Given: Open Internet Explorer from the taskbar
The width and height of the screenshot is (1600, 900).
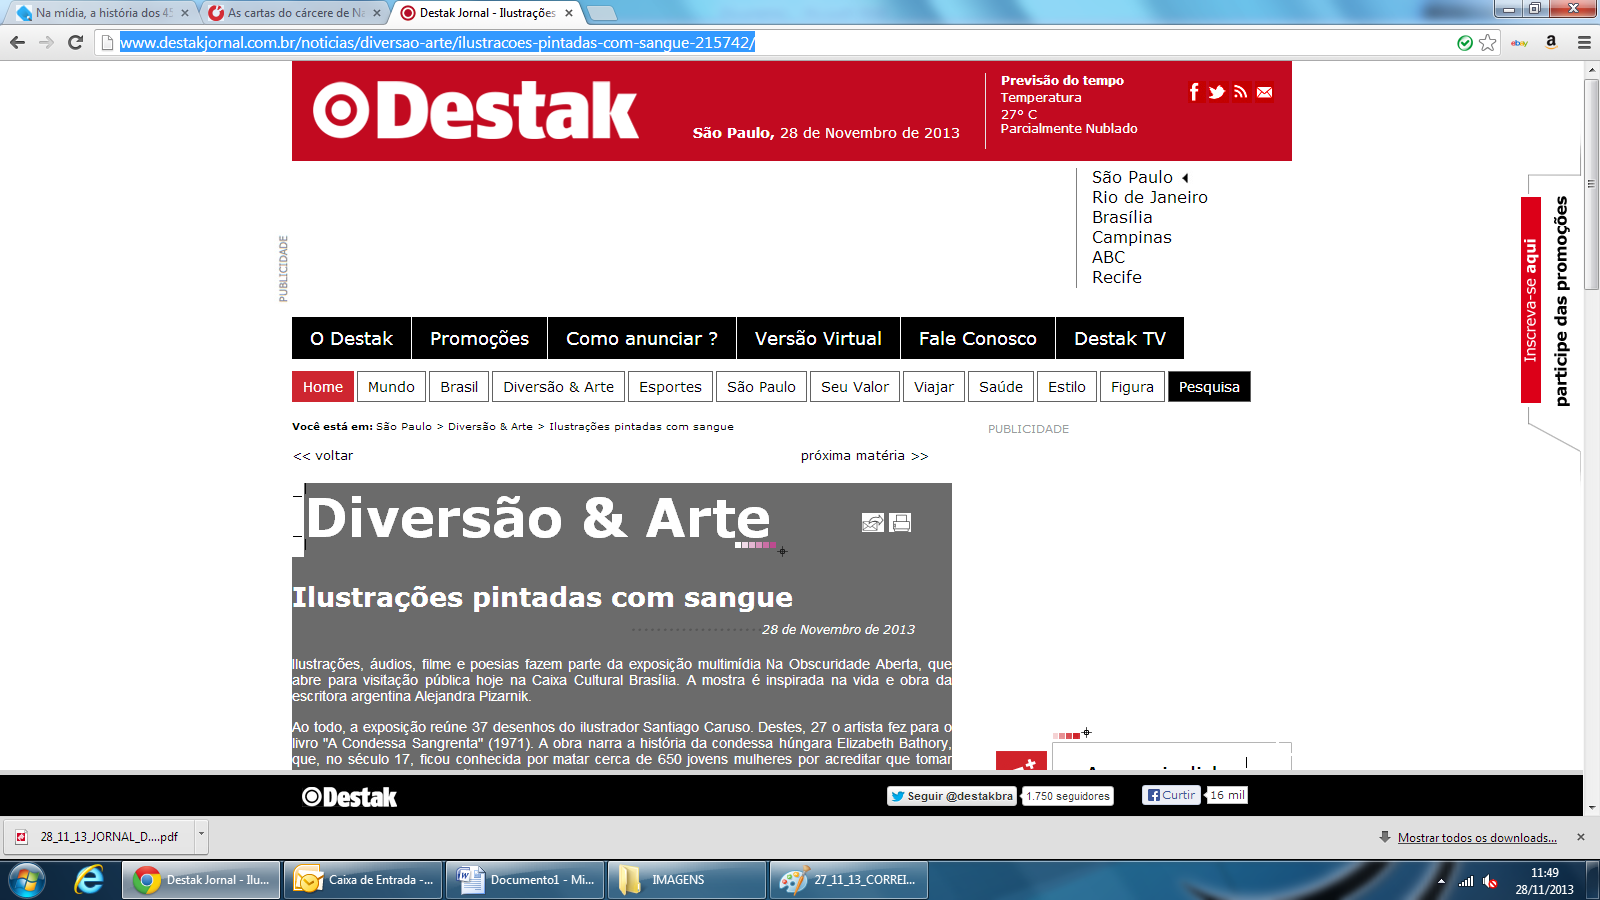Looking at the screenshot, I should 89,880.
